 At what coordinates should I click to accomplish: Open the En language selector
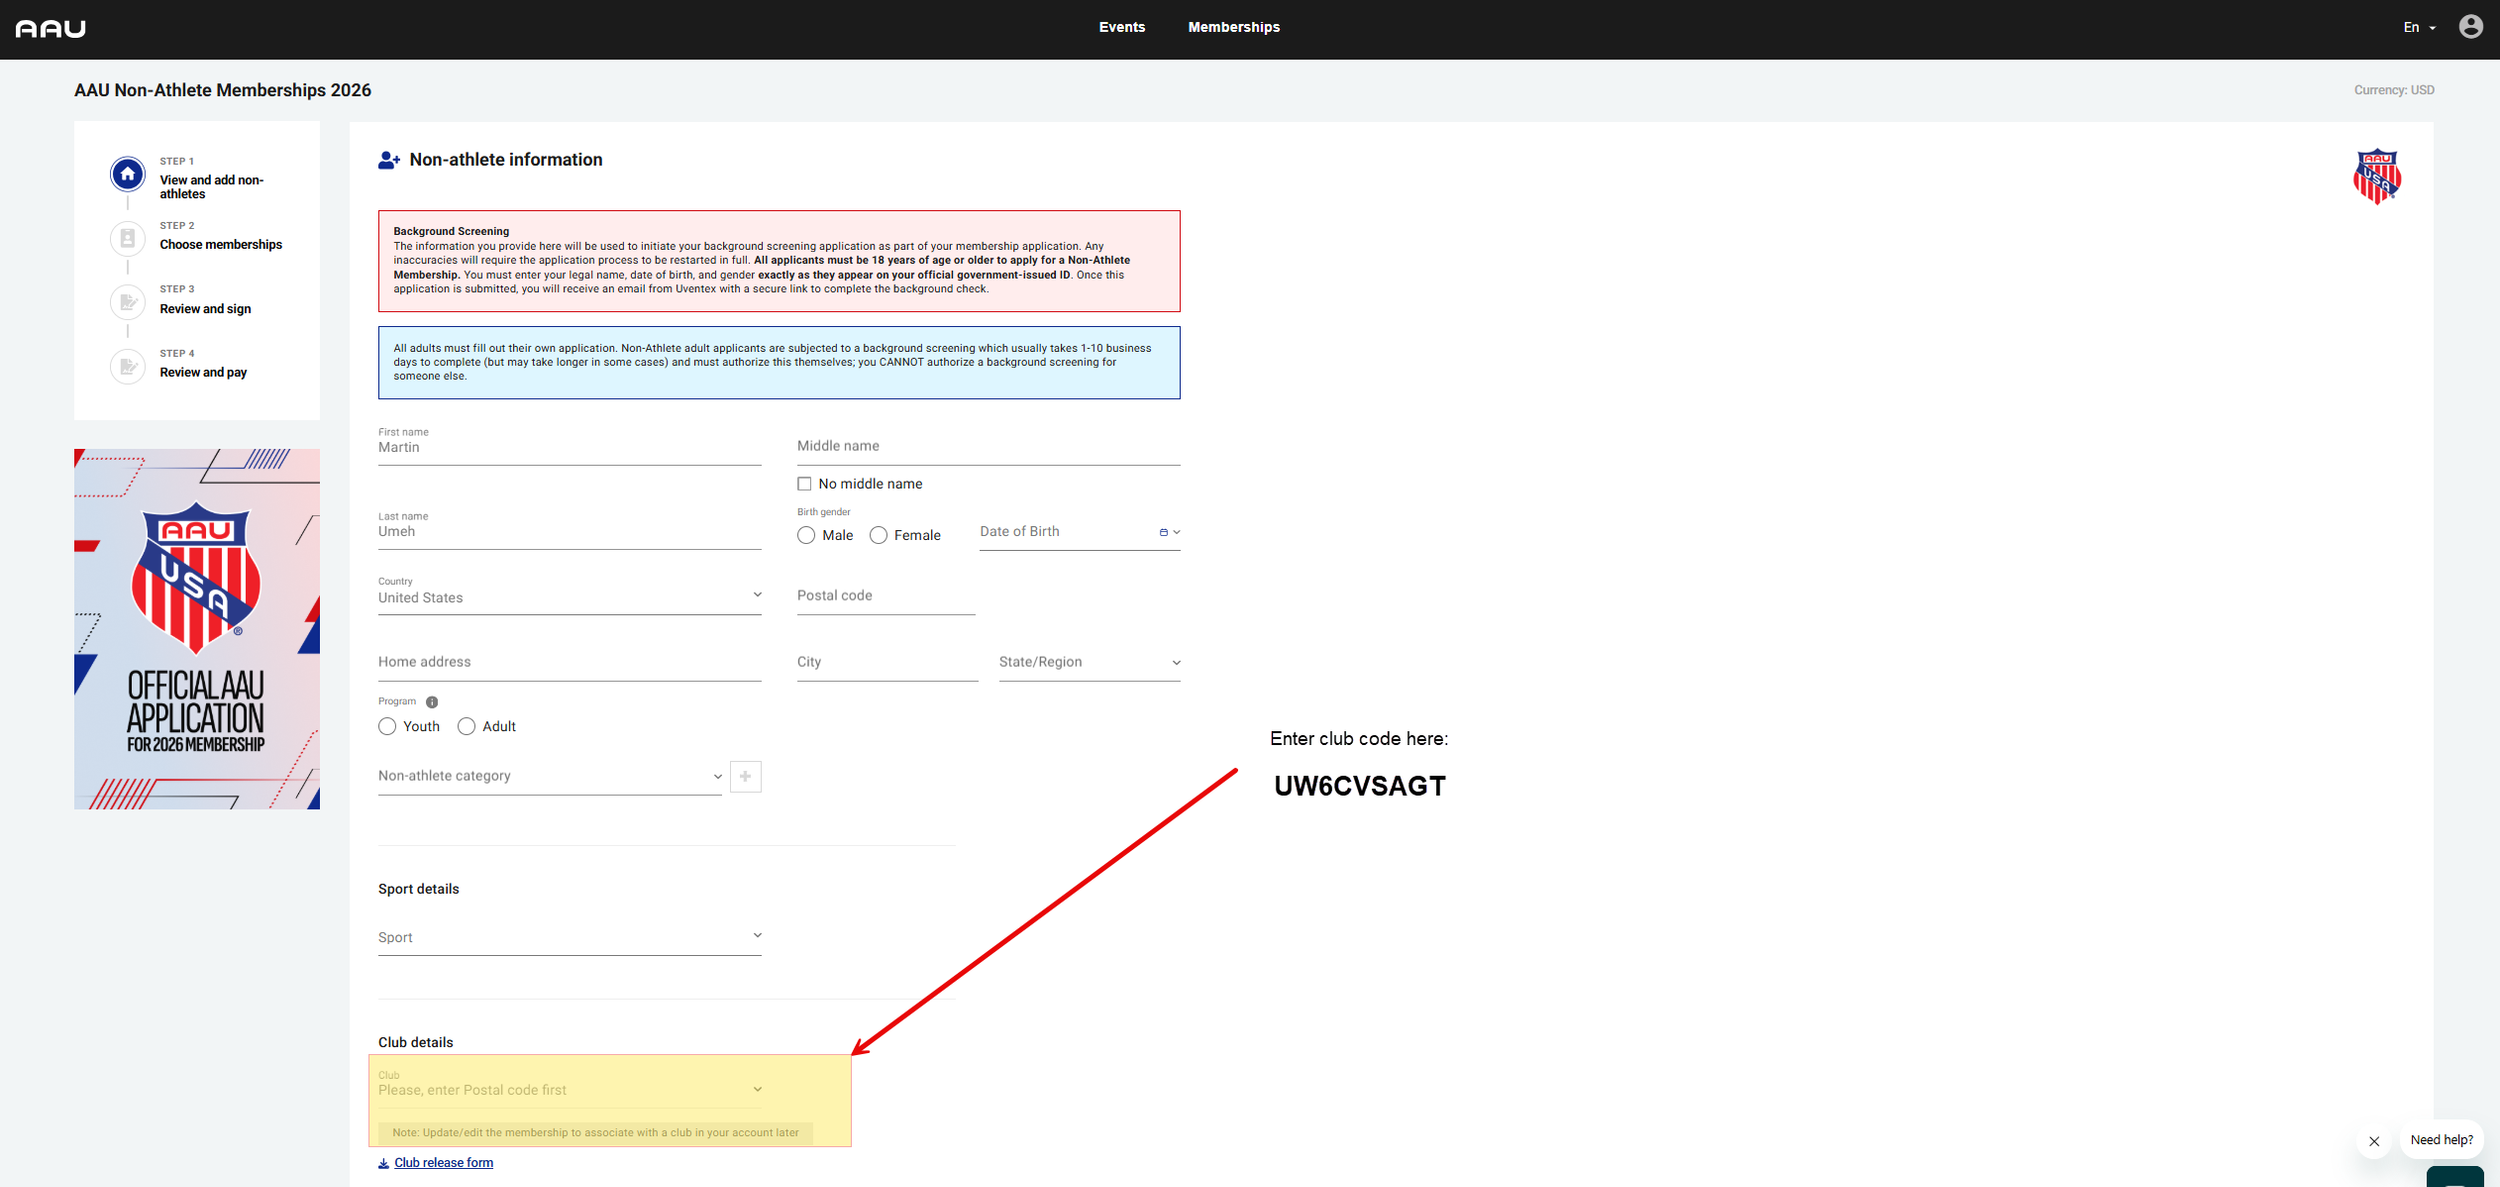click(2418, 27)
